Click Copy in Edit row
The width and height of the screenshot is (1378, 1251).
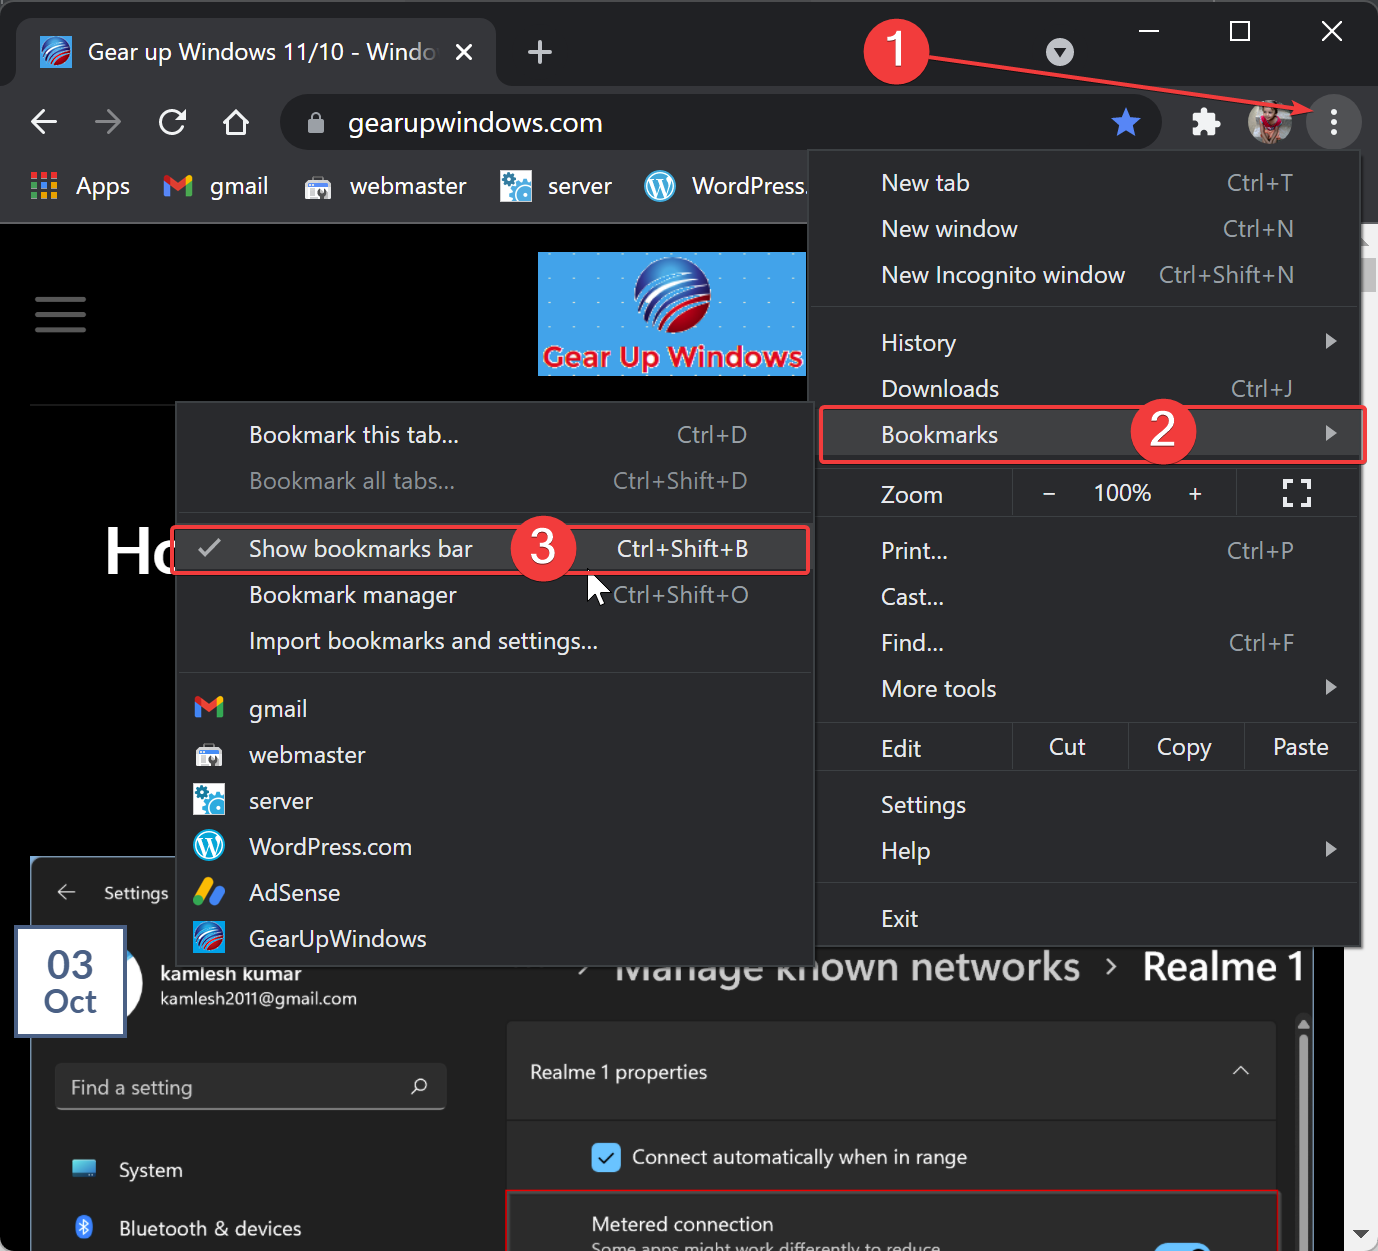[x=1184, y=747]
